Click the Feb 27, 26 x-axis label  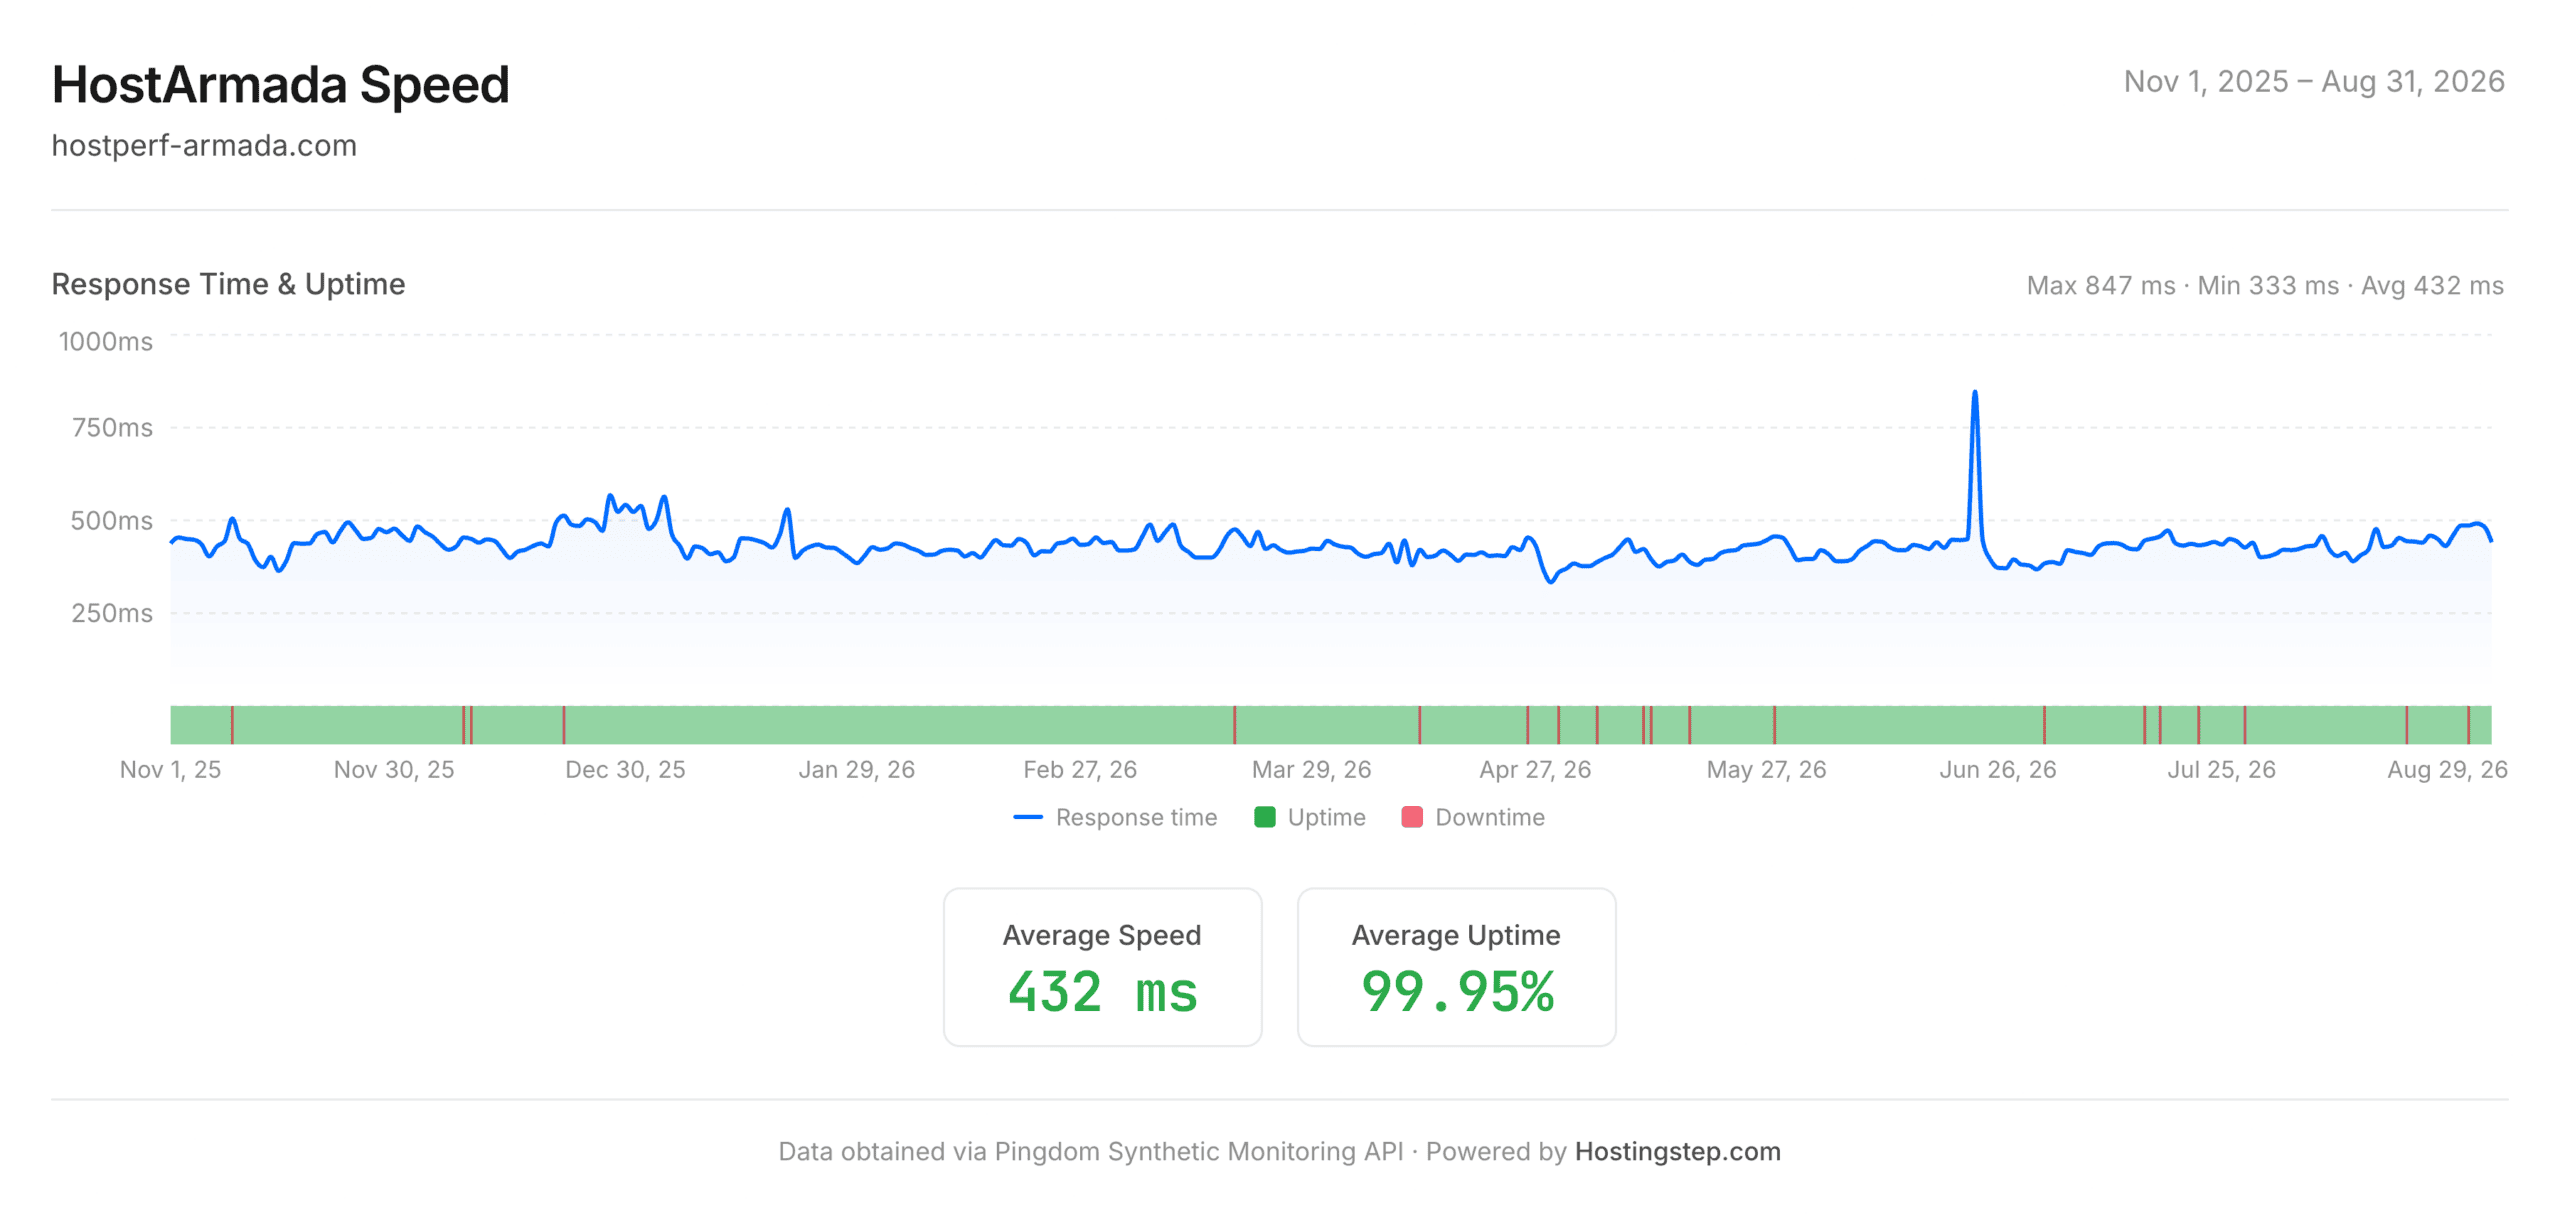tap(1080, 769)
